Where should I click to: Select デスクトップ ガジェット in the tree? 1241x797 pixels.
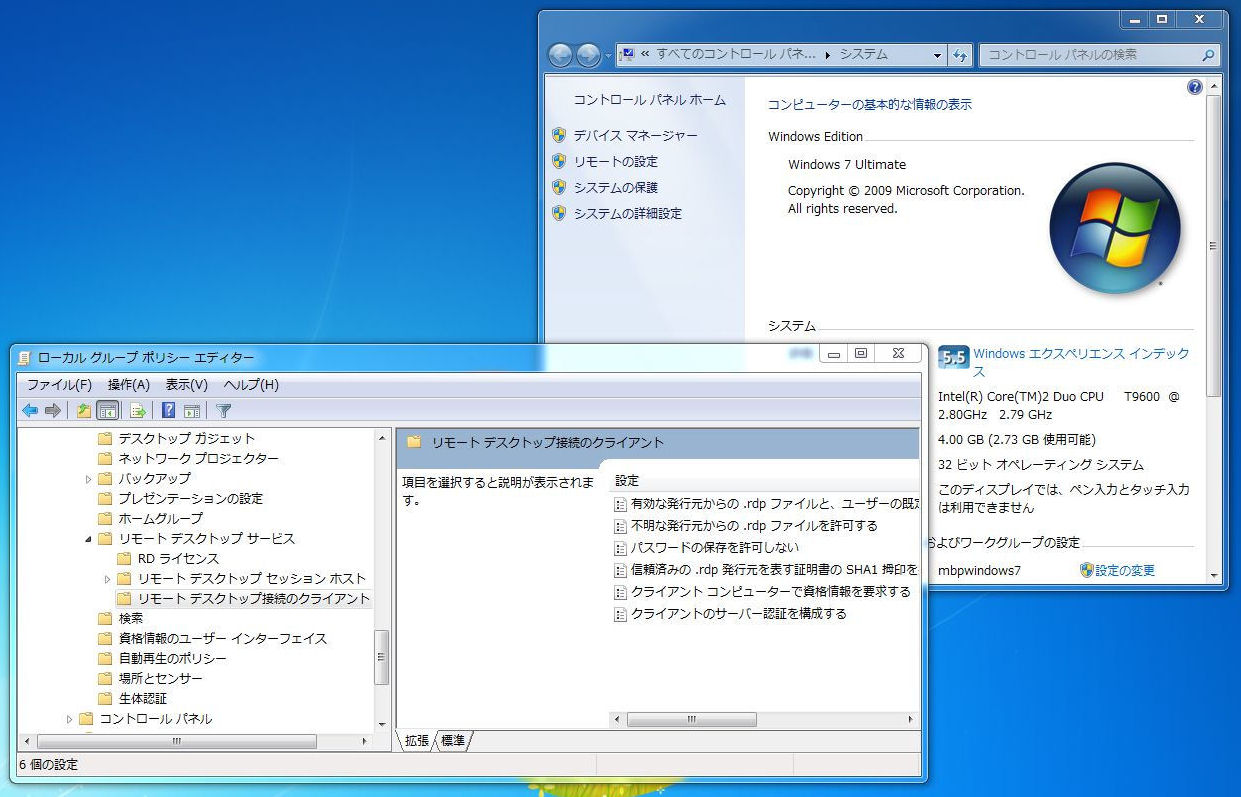point(186,438)
